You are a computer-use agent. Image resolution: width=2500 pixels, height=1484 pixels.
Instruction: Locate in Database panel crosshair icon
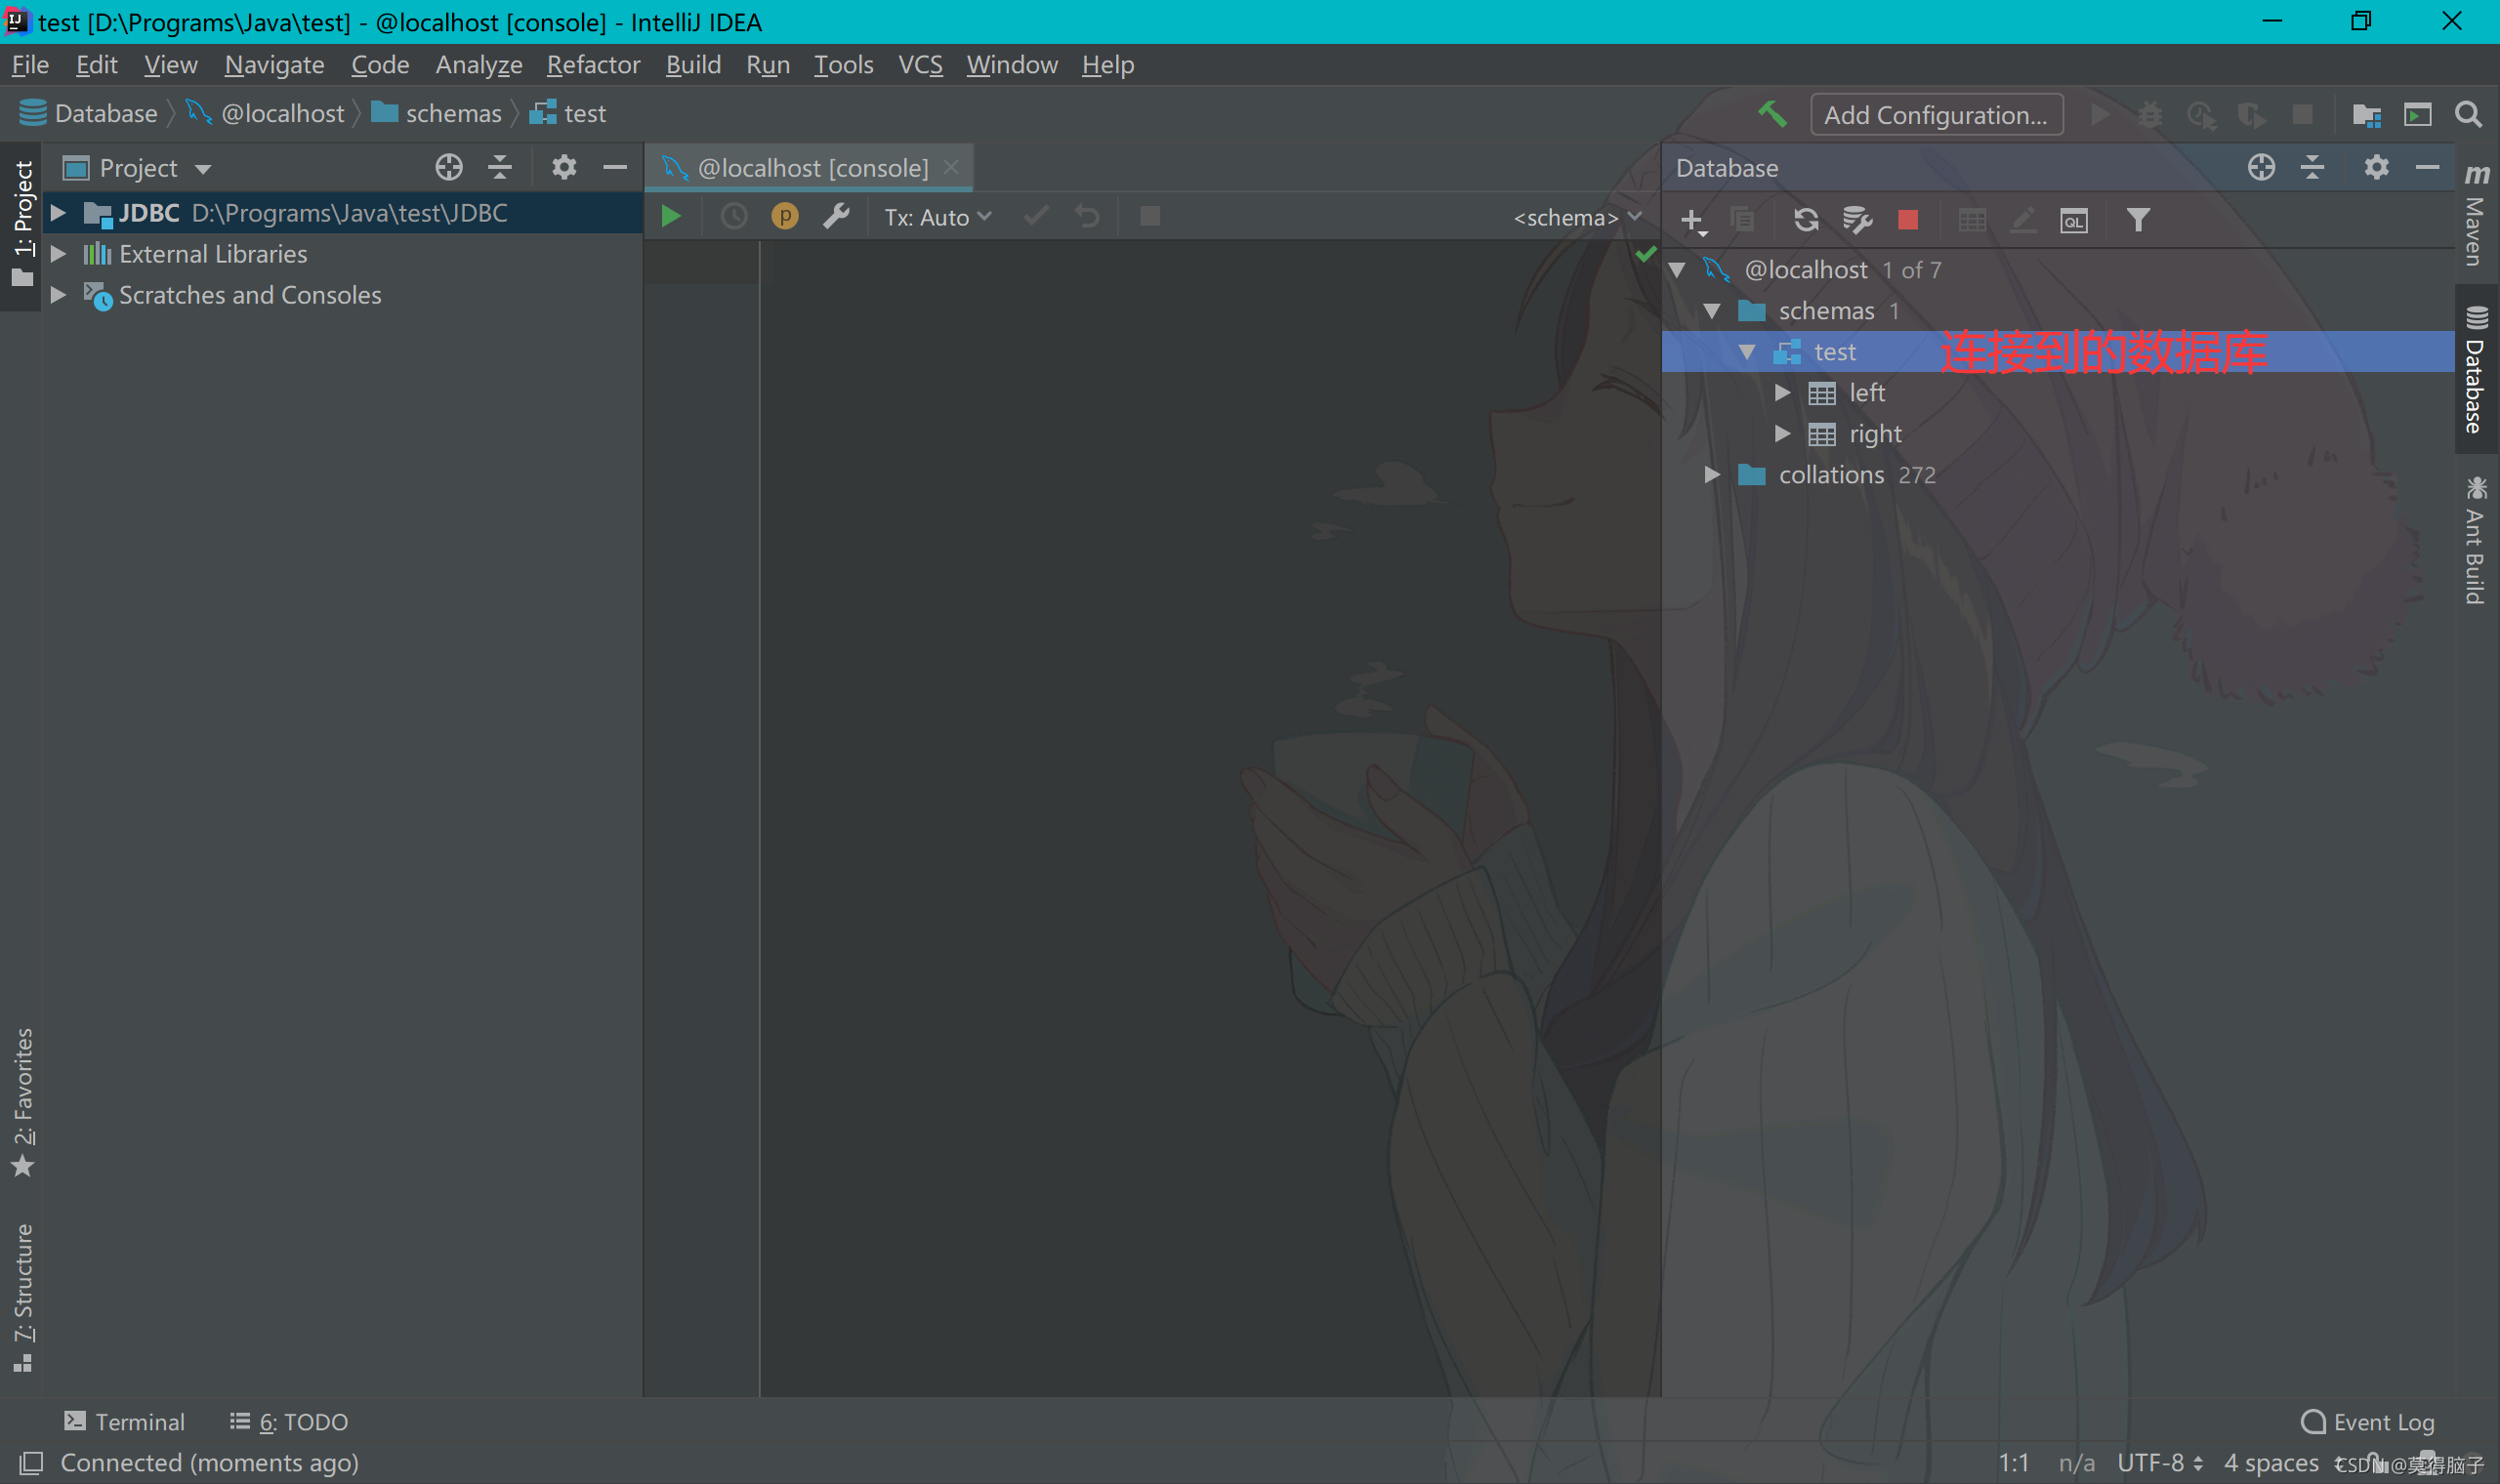pos(2262,167)
